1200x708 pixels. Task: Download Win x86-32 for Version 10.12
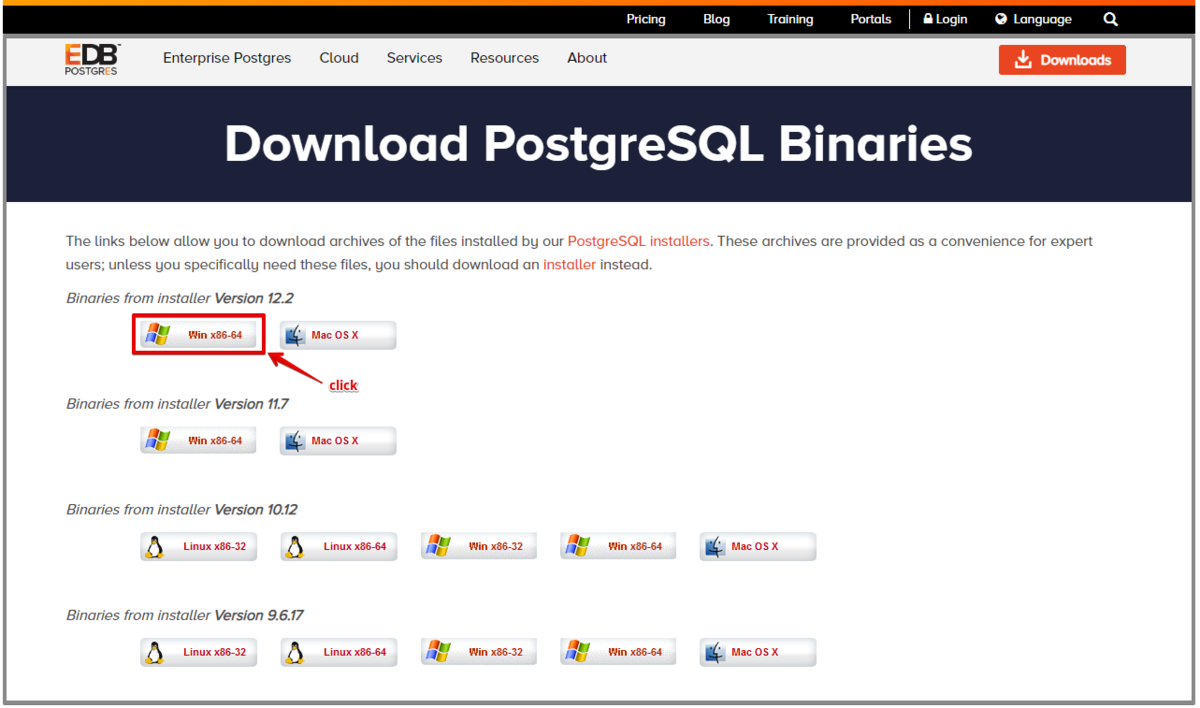point(478,546)
